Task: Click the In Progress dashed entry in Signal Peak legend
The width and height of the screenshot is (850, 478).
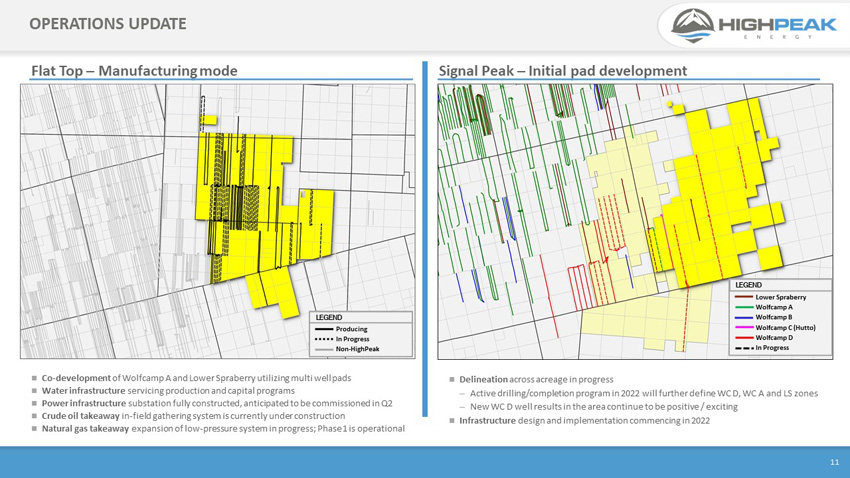Action: [762, 348]
